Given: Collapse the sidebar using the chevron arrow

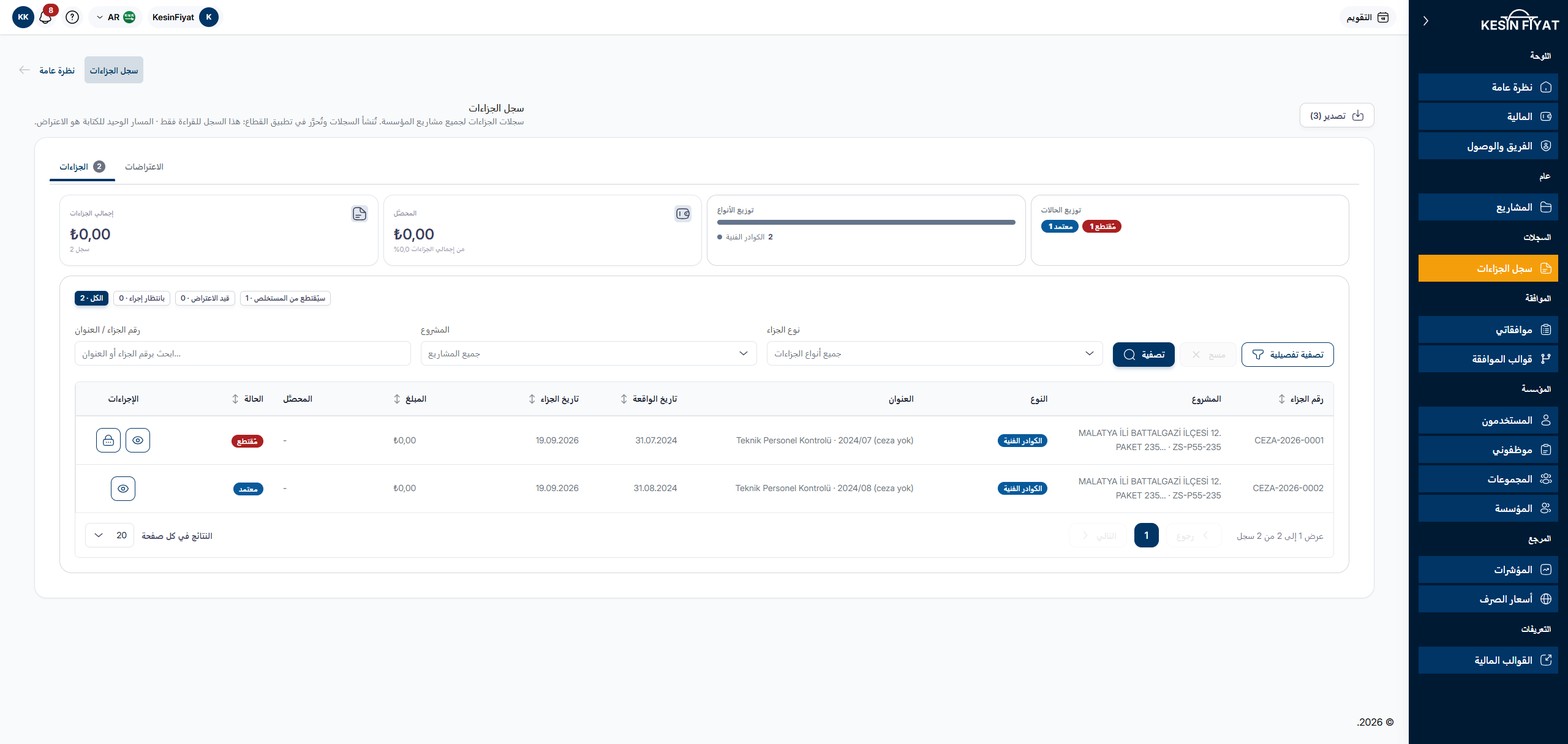Looking at the screenshot, I should (x=1425, y=21).
